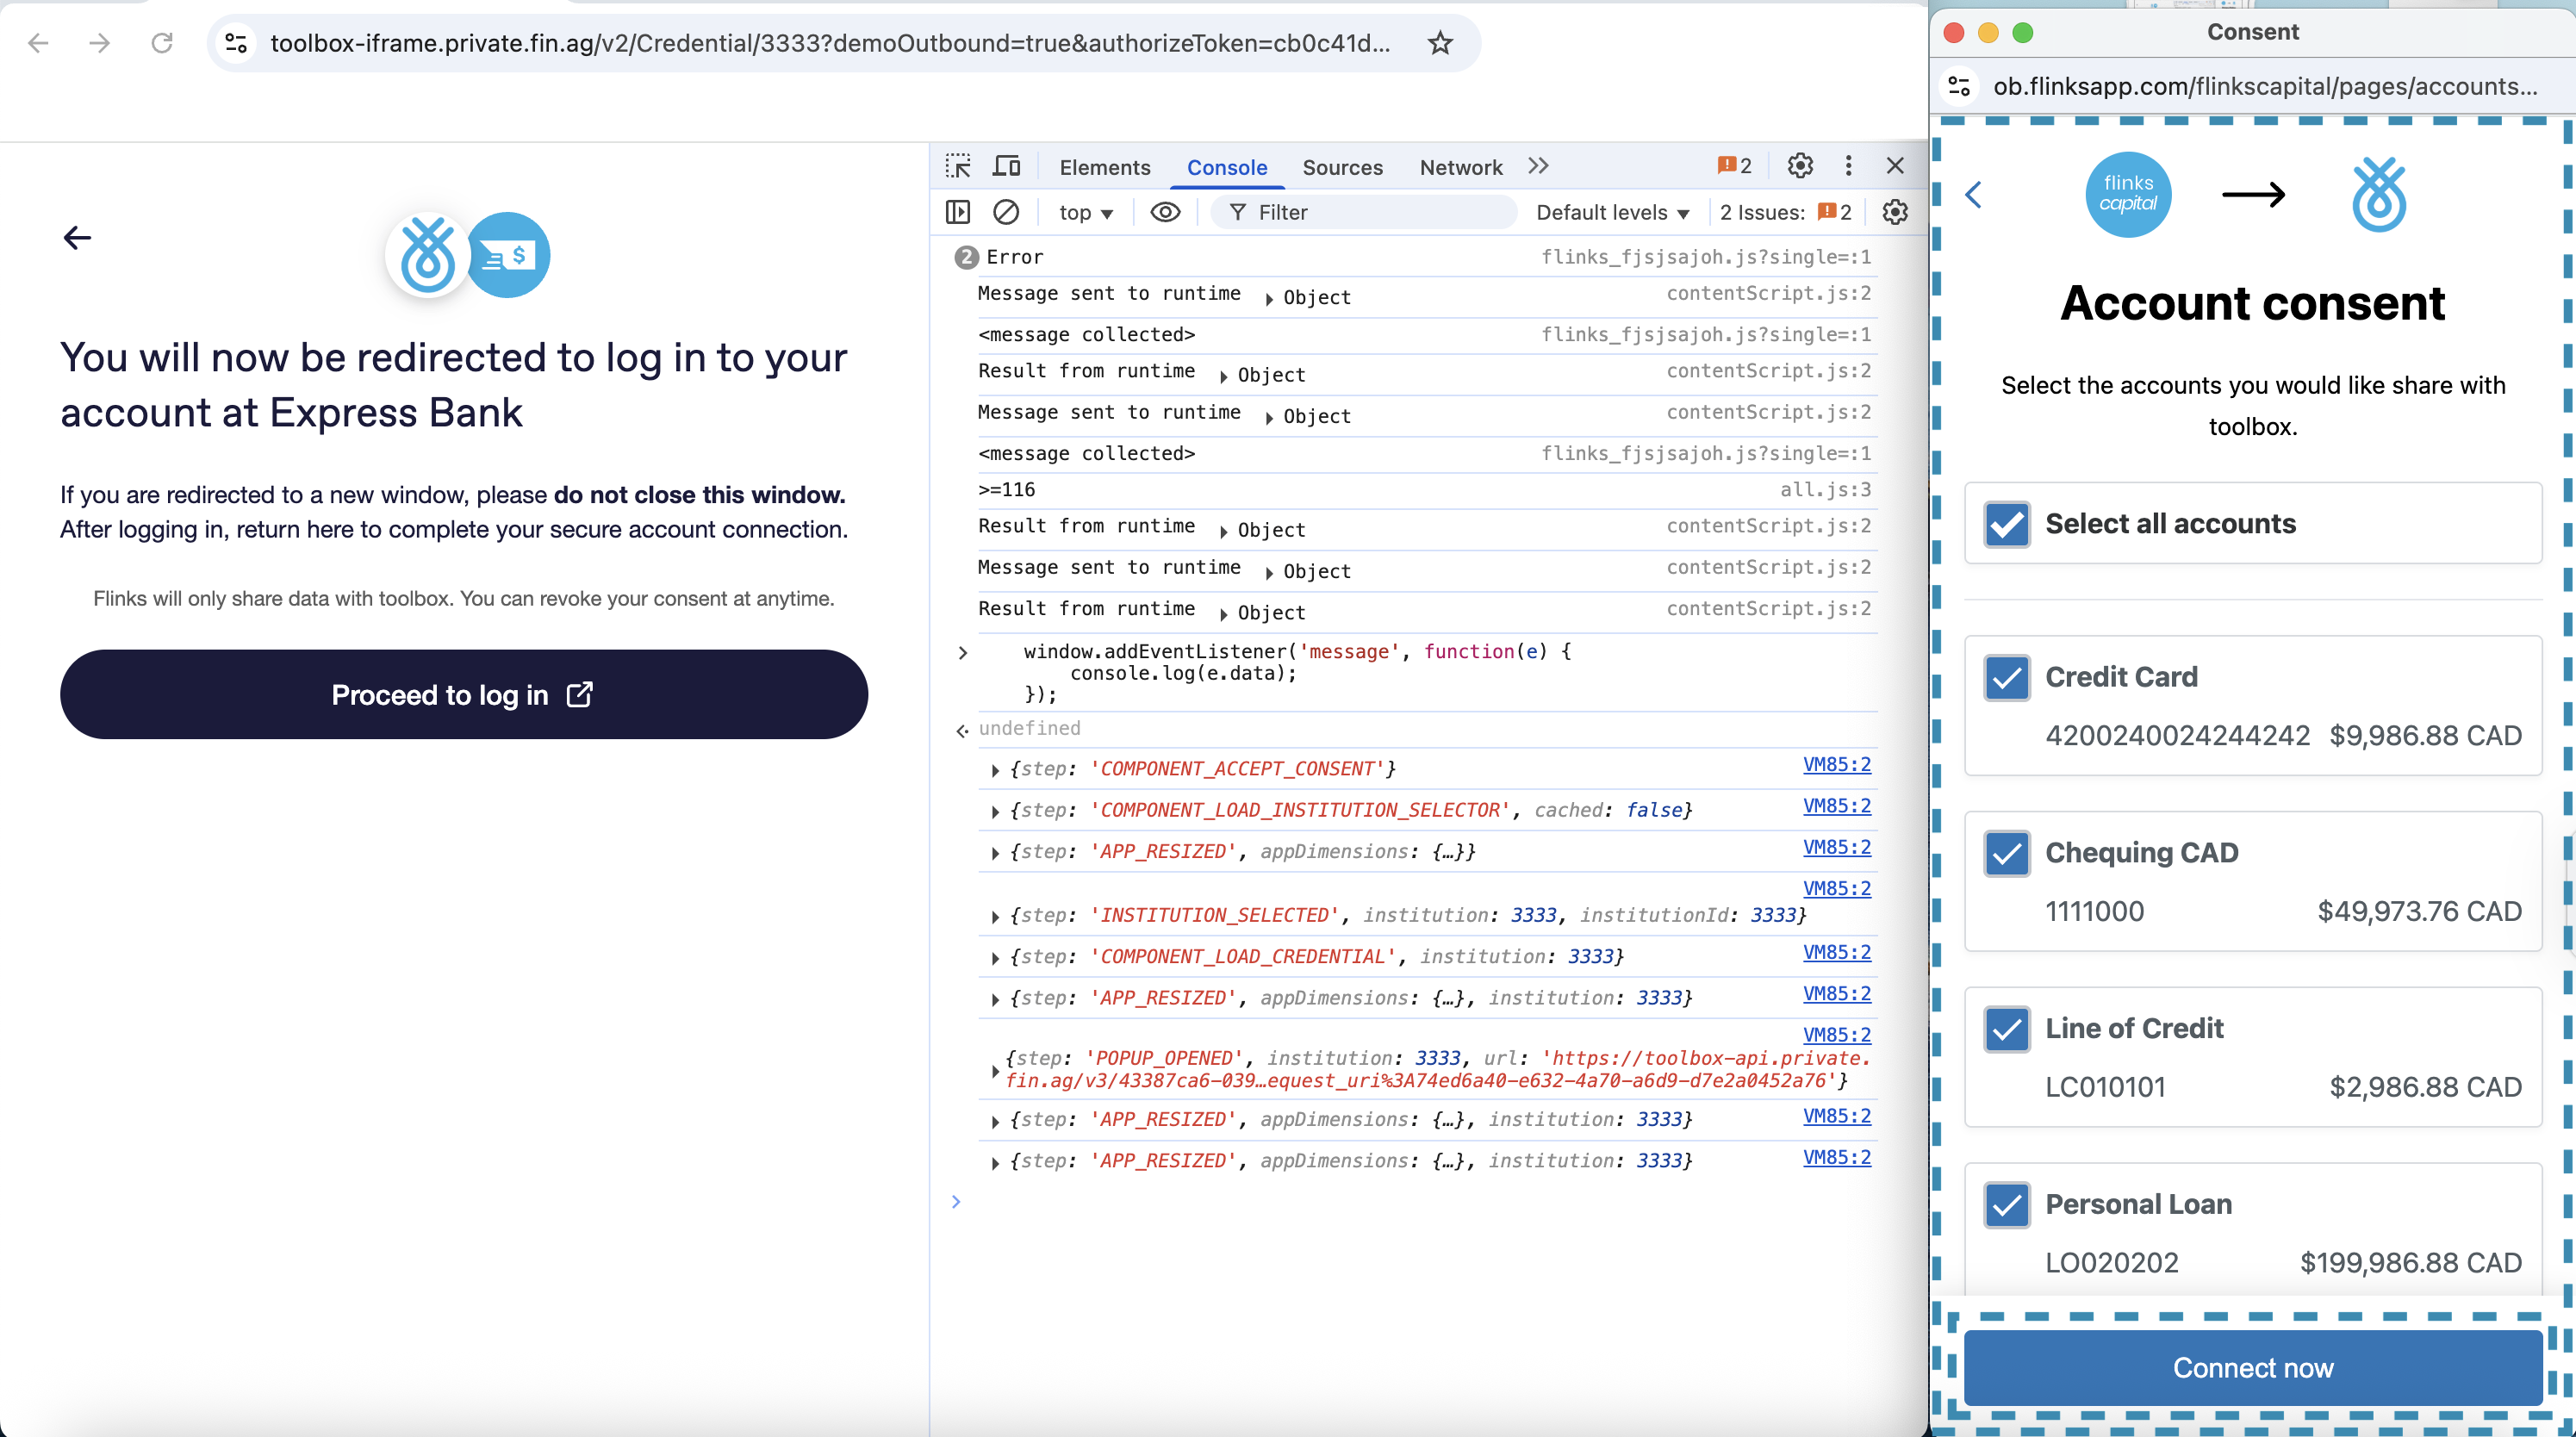Uncheck the Credit Card account checkbox
This screenshot has width=2576, height=1437.
click(x=2007, y=678)
